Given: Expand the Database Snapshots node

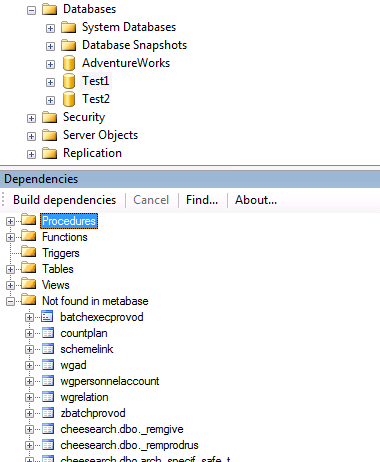Looking at the screenshot, I should coord(50,46).
